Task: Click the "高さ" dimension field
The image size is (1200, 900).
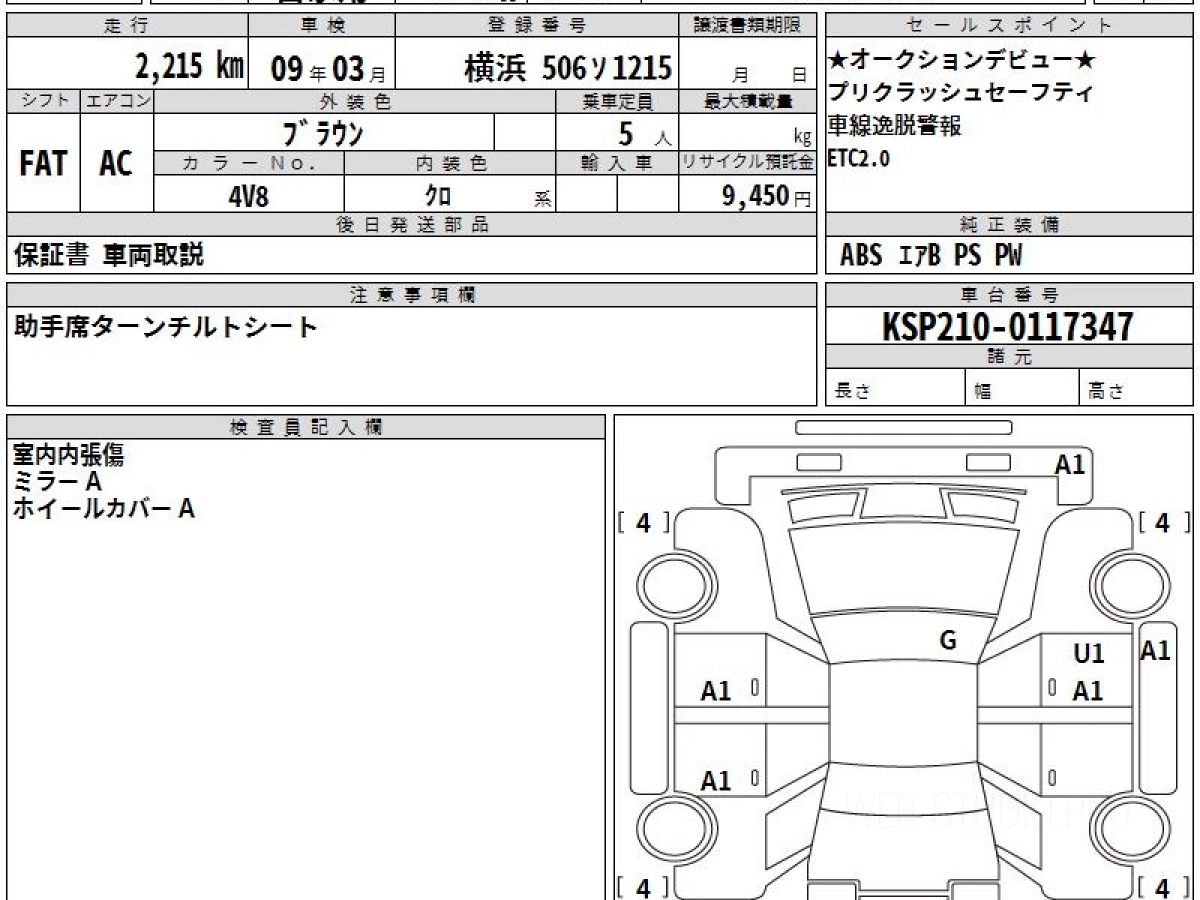Action: (1136, 388)
